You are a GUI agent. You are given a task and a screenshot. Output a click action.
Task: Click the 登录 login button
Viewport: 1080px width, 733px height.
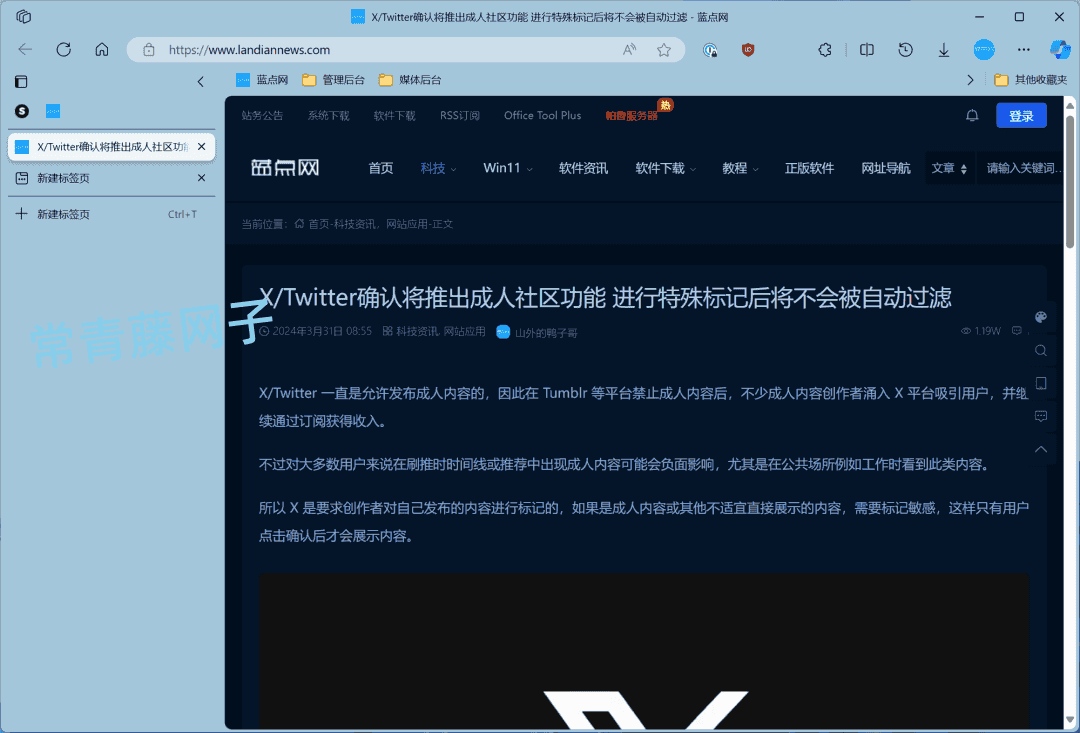[1021, 116]
